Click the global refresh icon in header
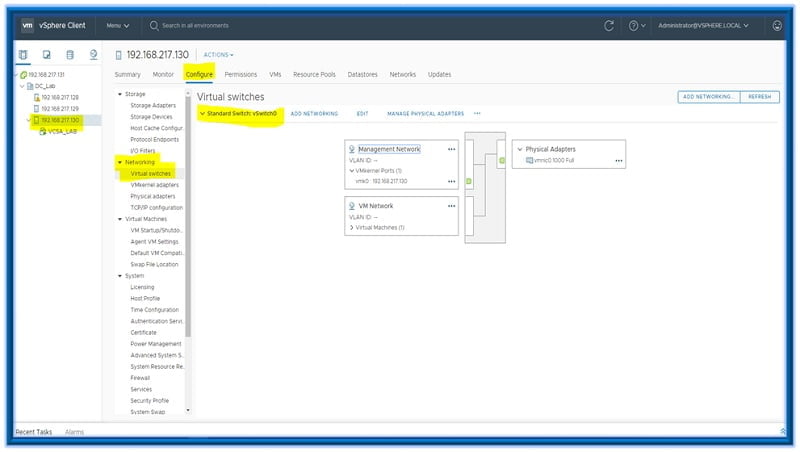Screen dimensions: 800x452 pos(609,25)
